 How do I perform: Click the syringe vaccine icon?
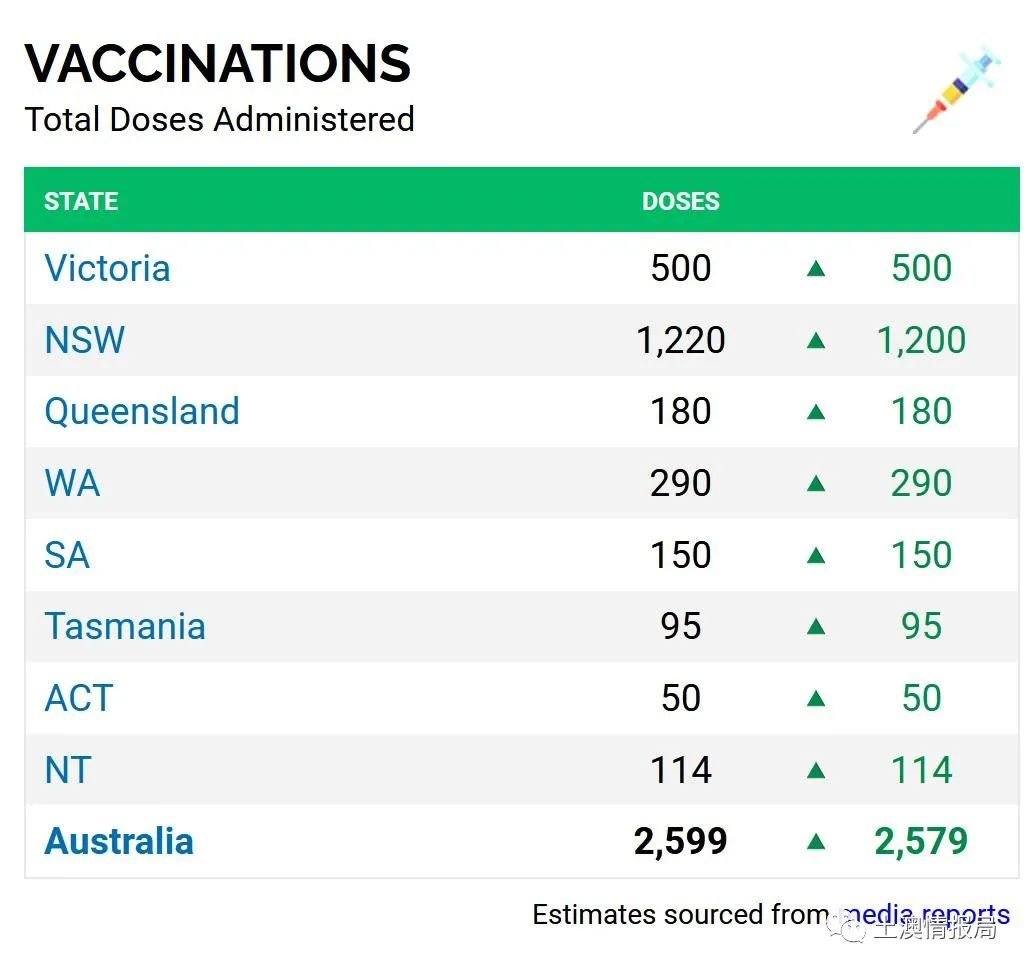(x=957, y=89)
